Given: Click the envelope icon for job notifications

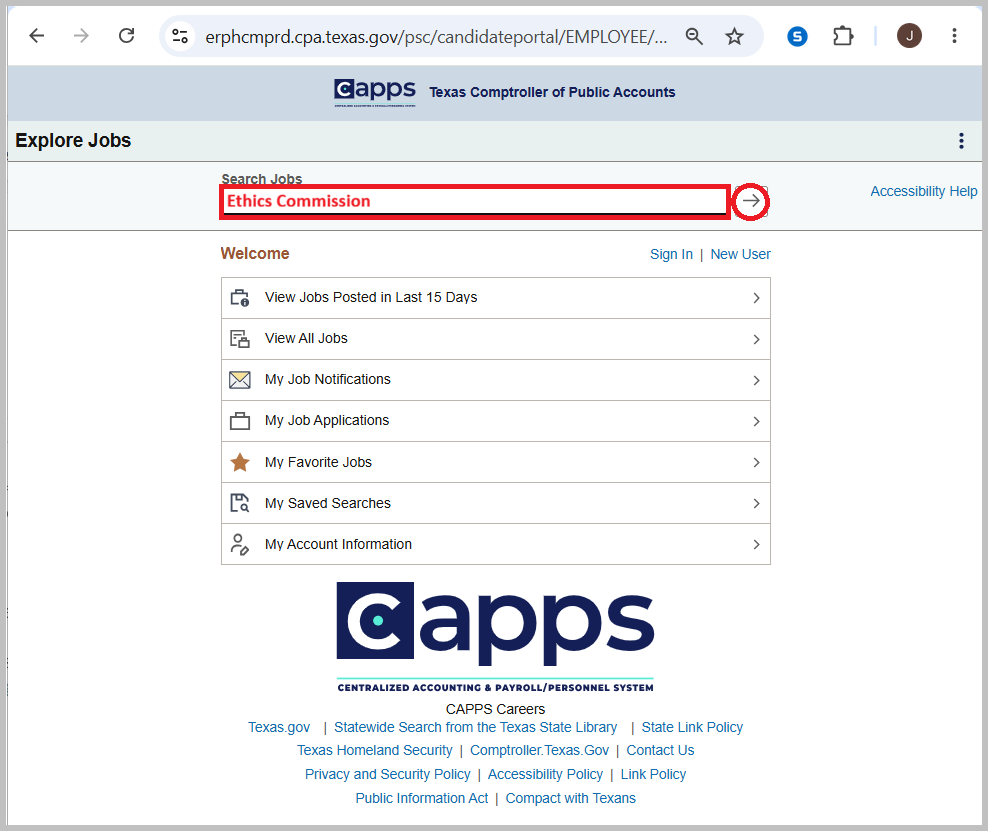Looking at the screenshot, I should [240, 380].
